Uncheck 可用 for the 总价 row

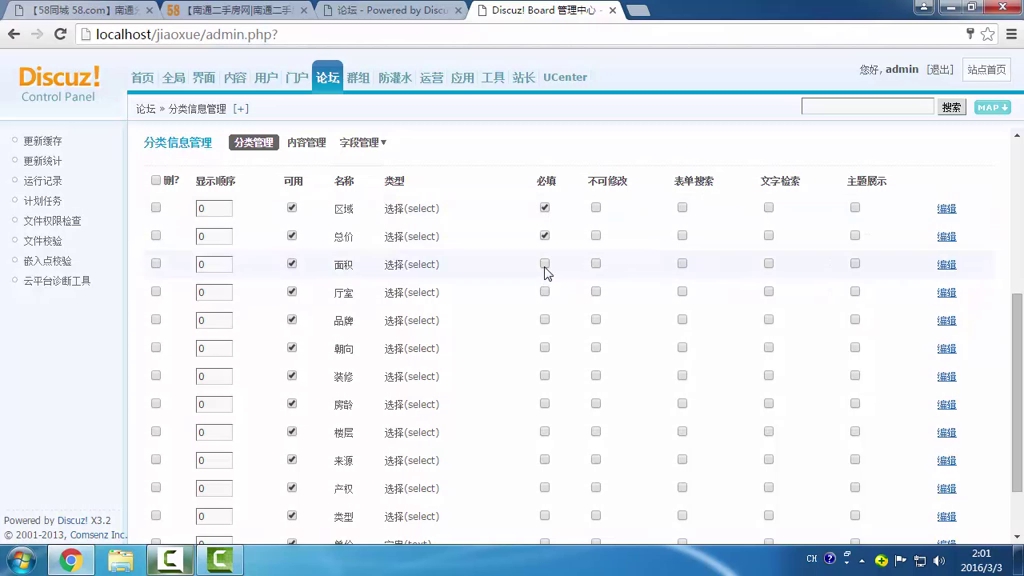point(291,236)
